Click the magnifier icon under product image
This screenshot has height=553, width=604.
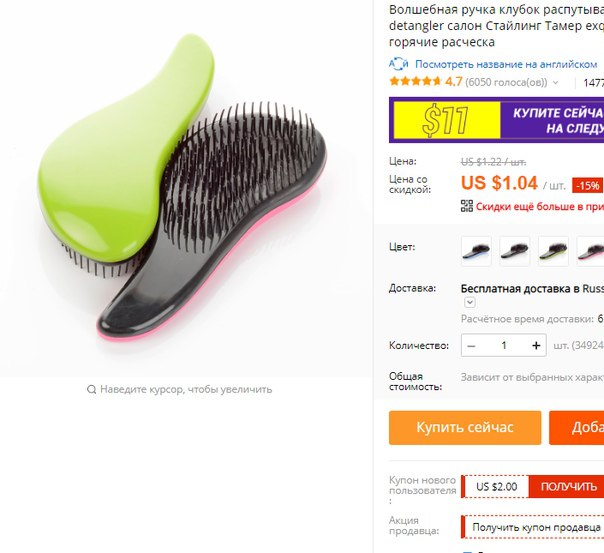tap(91, 389)
